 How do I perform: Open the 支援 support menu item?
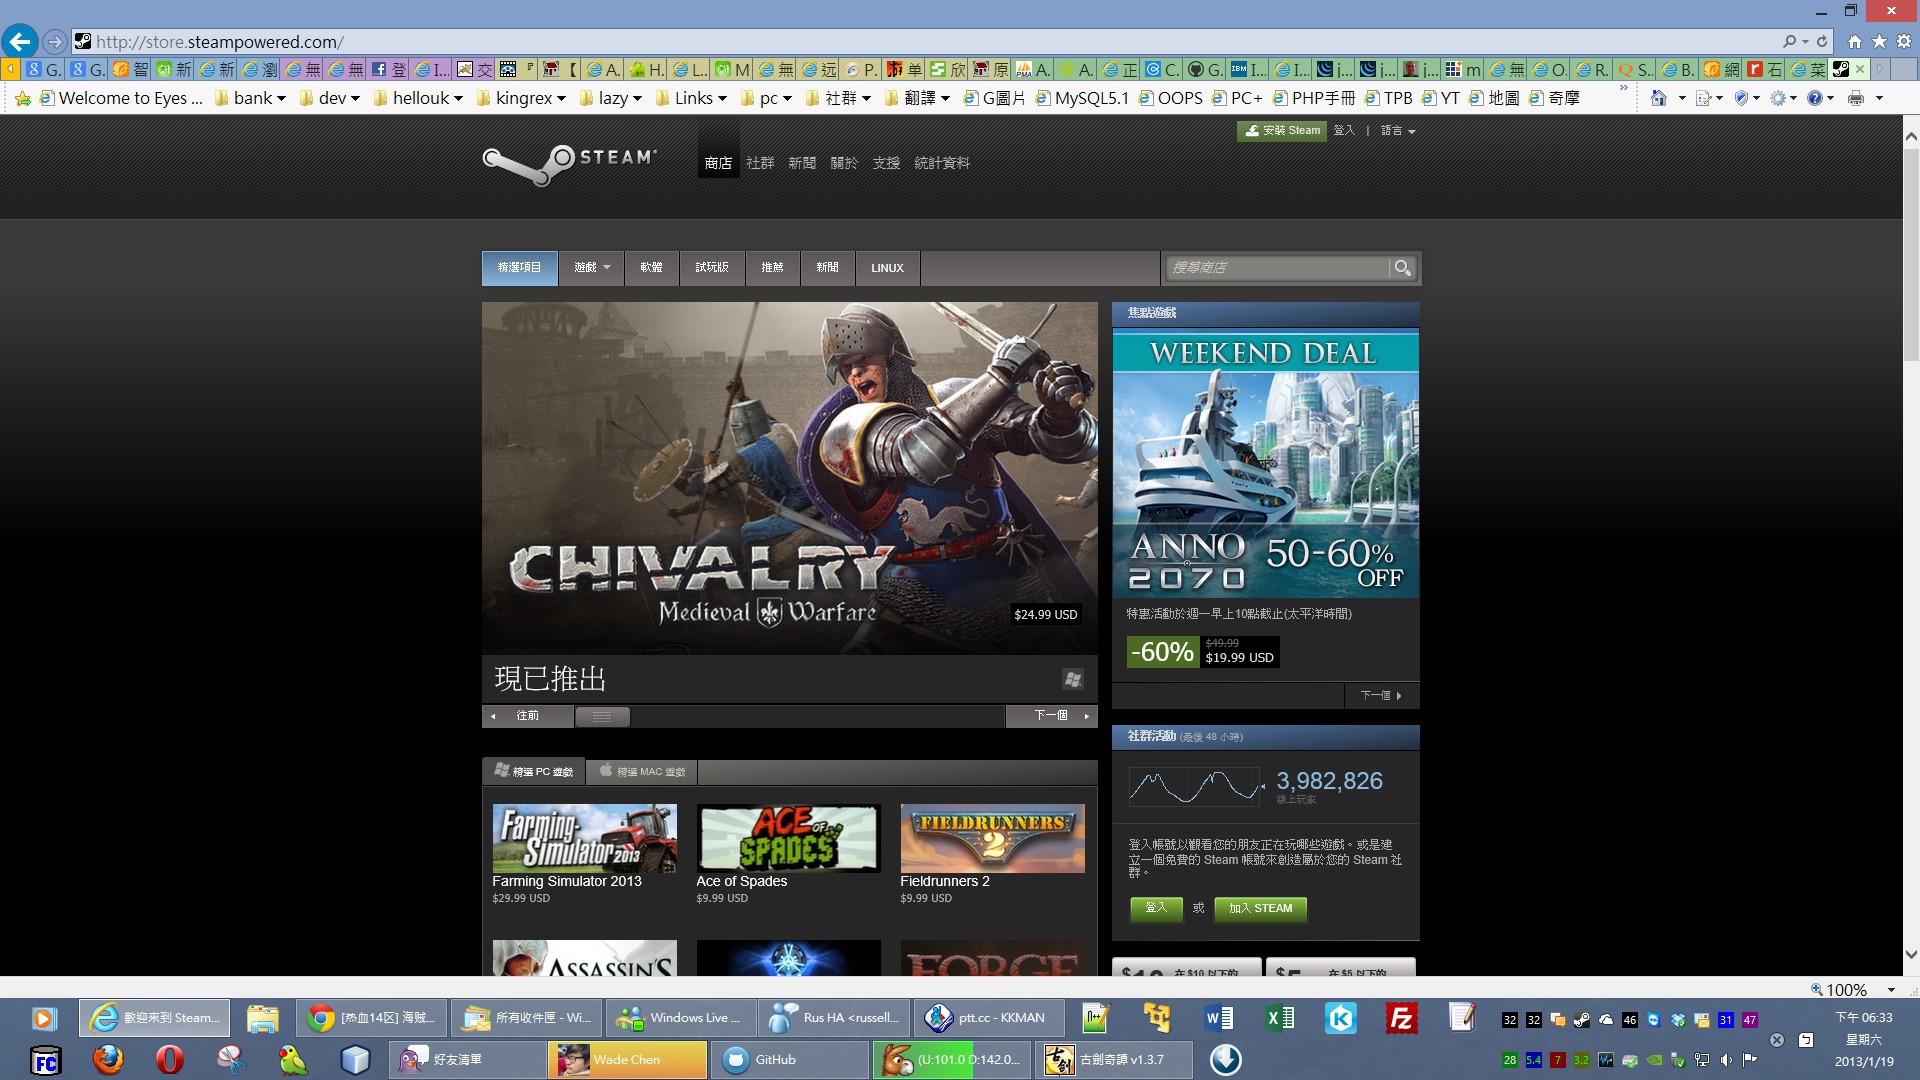pyautogui.click(x=886, y=163)
